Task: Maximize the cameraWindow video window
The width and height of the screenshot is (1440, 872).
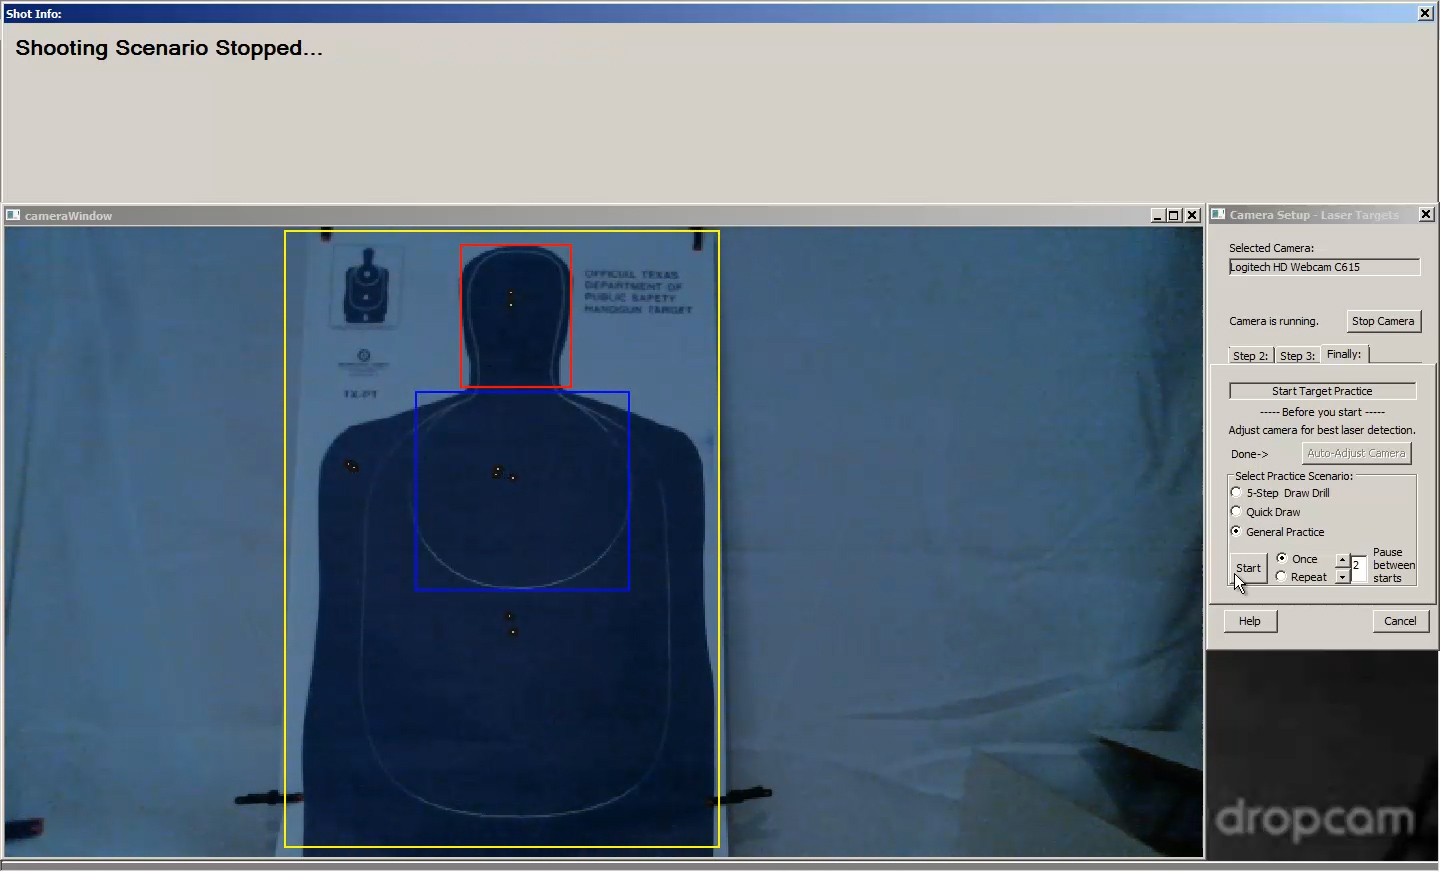Action: click(1175, 215)
